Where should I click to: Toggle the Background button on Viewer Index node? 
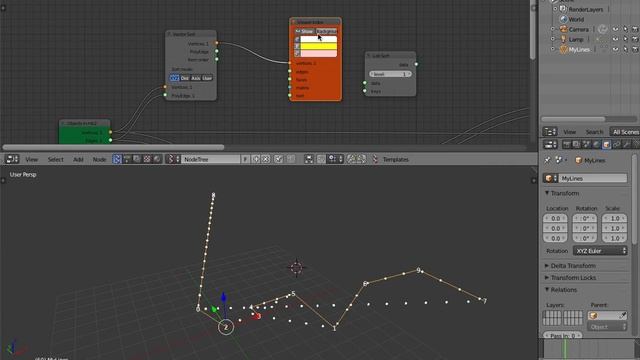pos(326,31)
